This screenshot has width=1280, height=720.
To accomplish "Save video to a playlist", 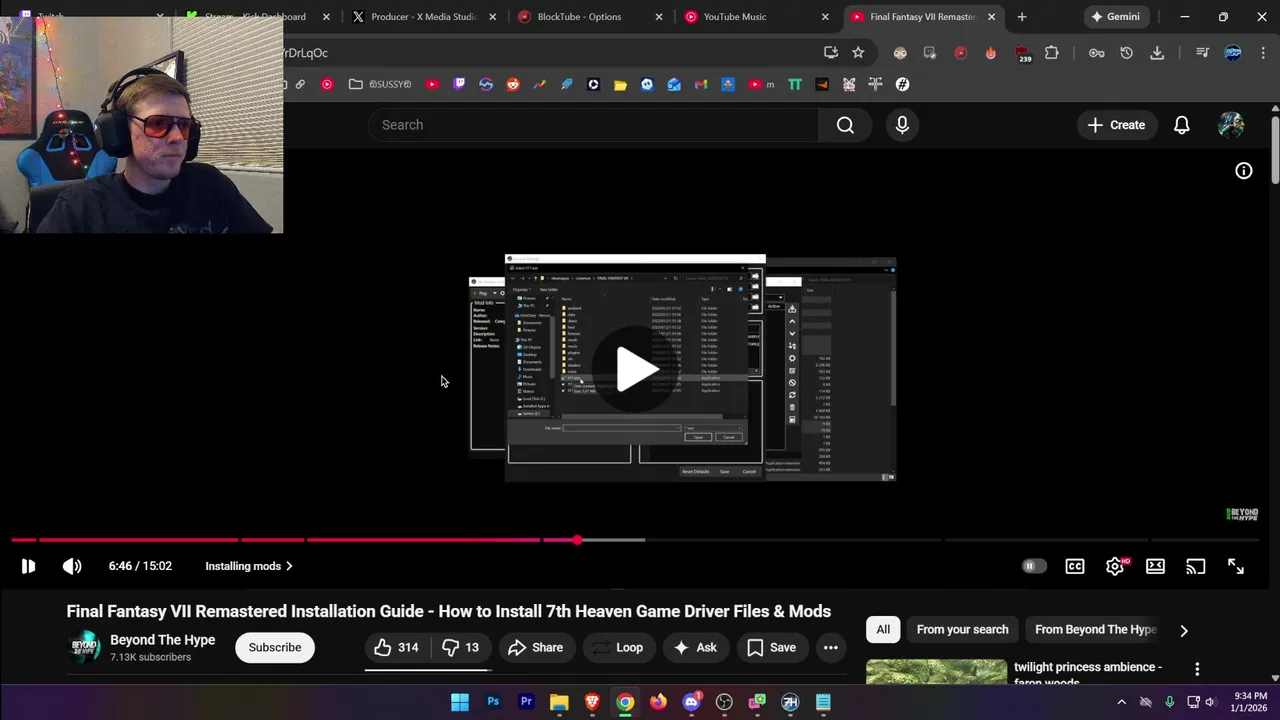I will (x=771, y=648).
